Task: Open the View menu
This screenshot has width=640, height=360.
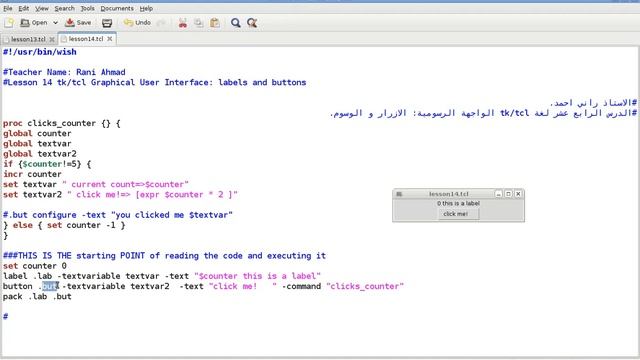Action: click(42, 8)
